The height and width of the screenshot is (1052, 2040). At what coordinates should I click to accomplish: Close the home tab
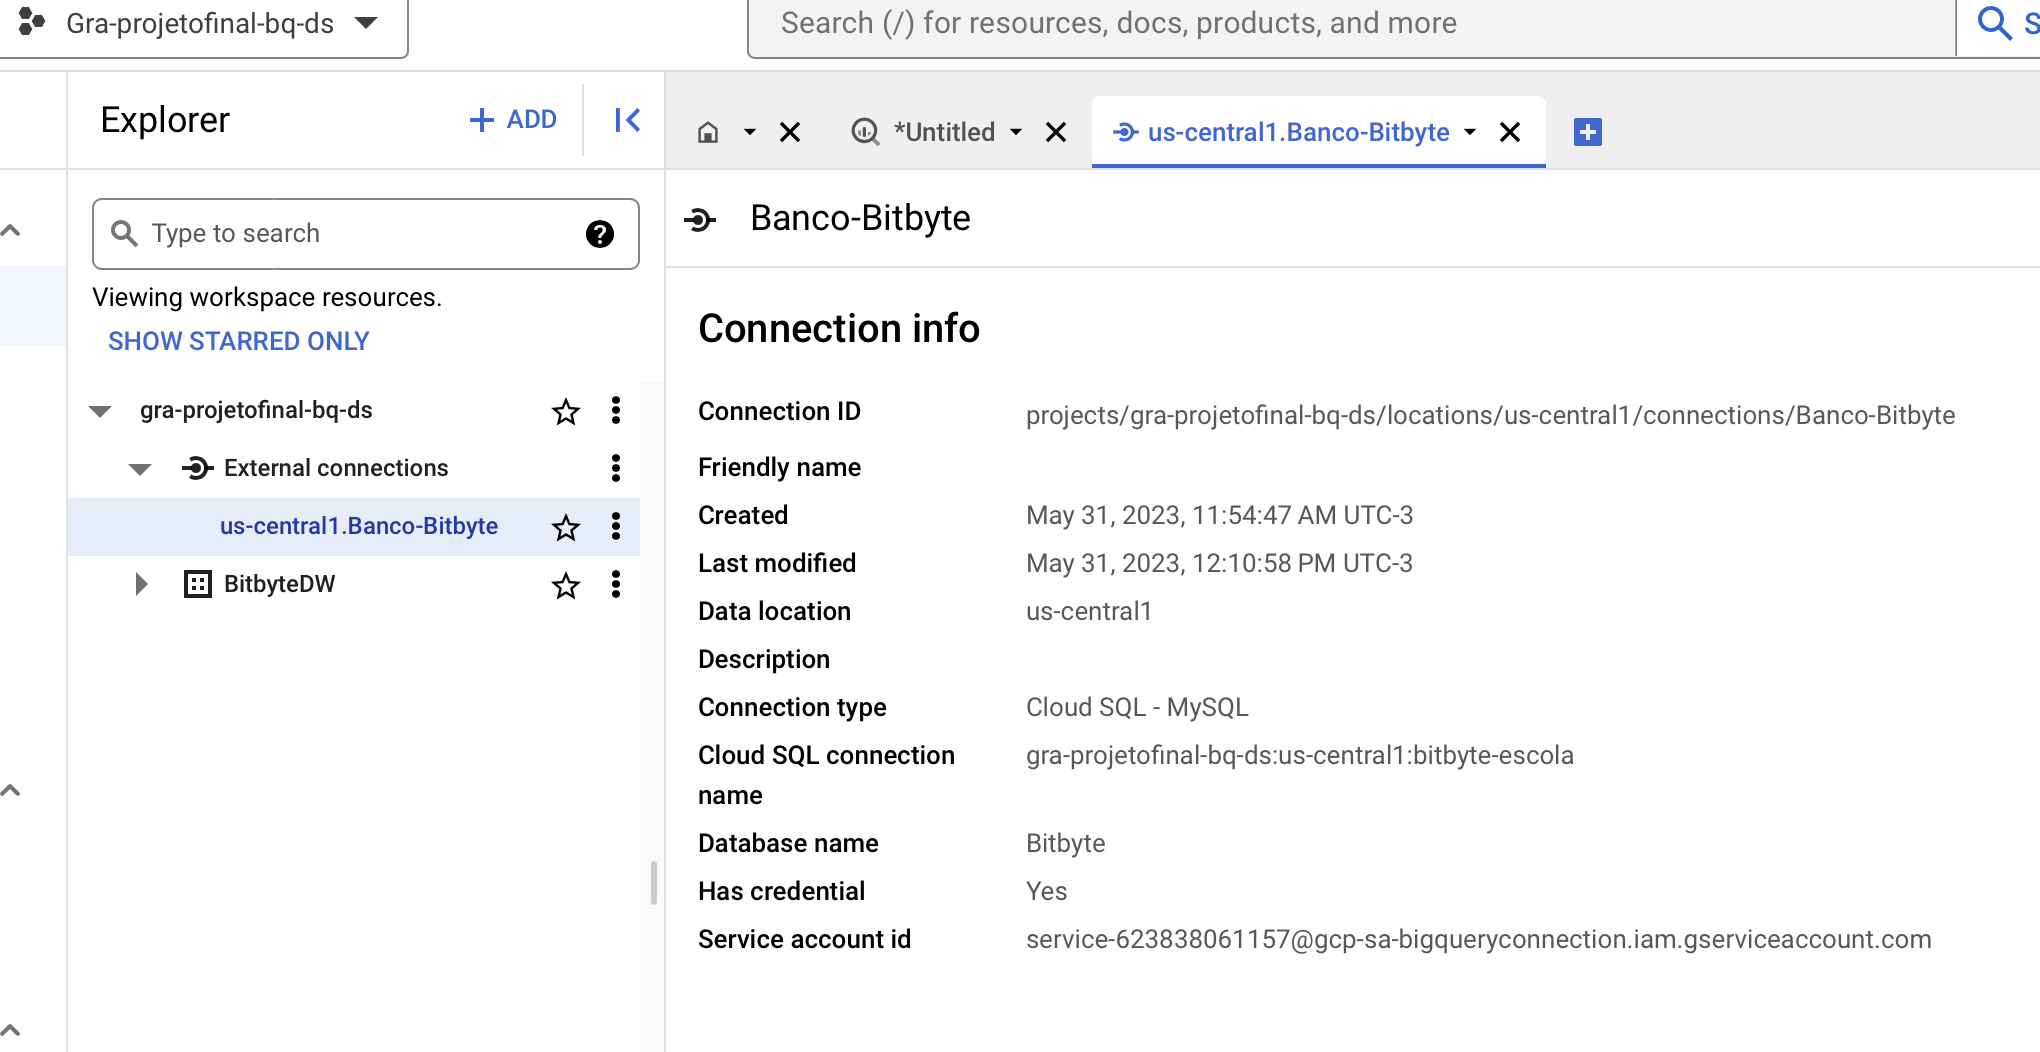[x=790, y=132]
